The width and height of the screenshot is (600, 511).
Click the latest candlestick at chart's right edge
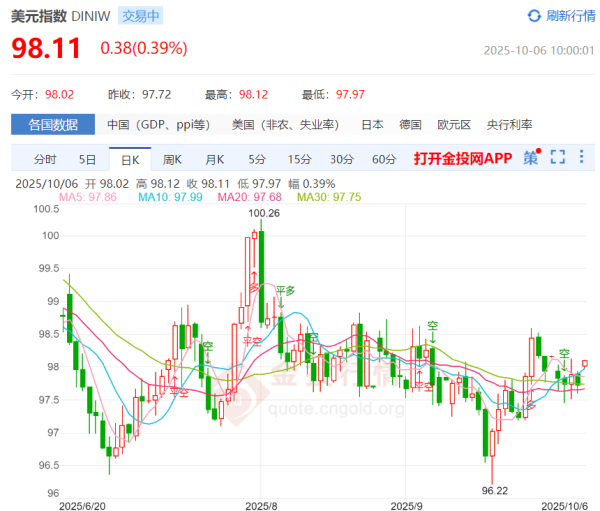(x=585, y=363)
